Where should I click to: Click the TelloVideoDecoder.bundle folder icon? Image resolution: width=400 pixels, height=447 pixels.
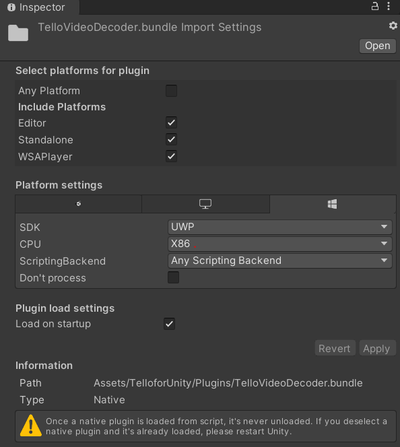click(18, 33)
